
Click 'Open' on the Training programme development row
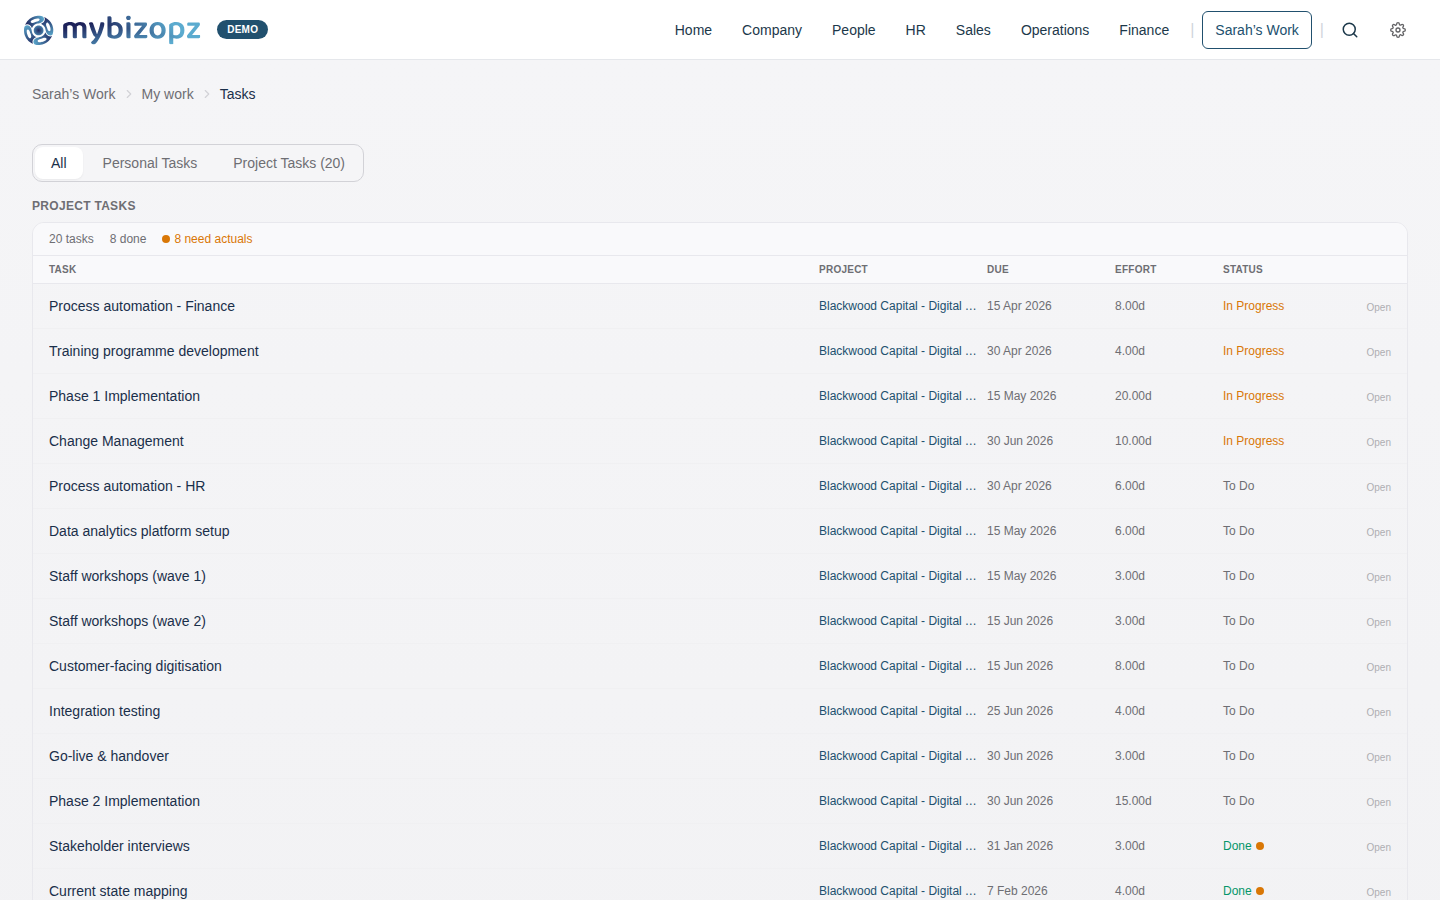1378,352
